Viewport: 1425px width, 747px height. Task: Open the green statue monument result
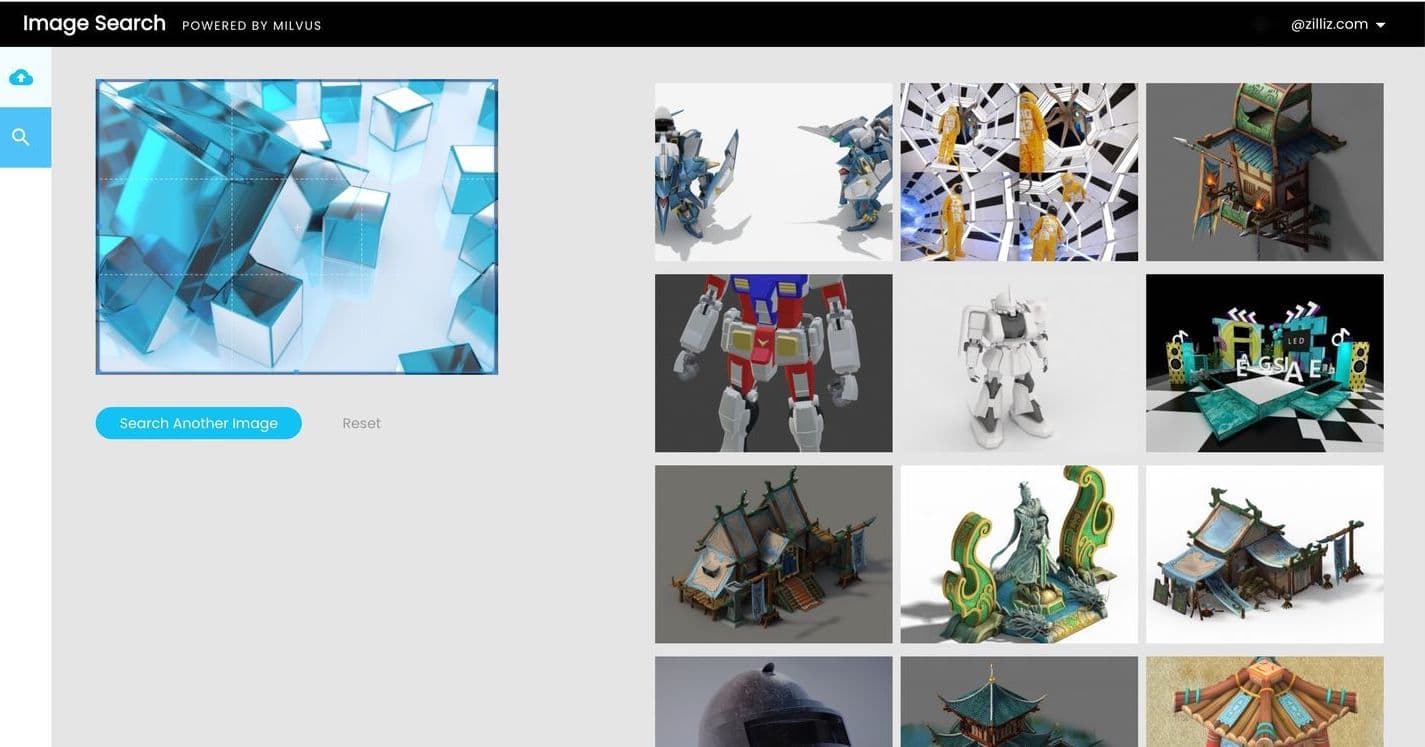(x=1018, y=553)
